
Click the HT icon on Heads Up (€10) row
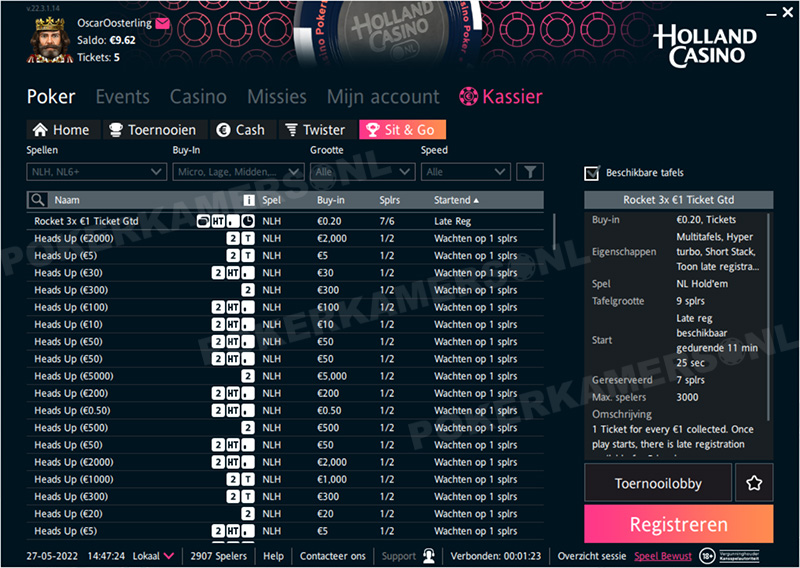(233, 325)
